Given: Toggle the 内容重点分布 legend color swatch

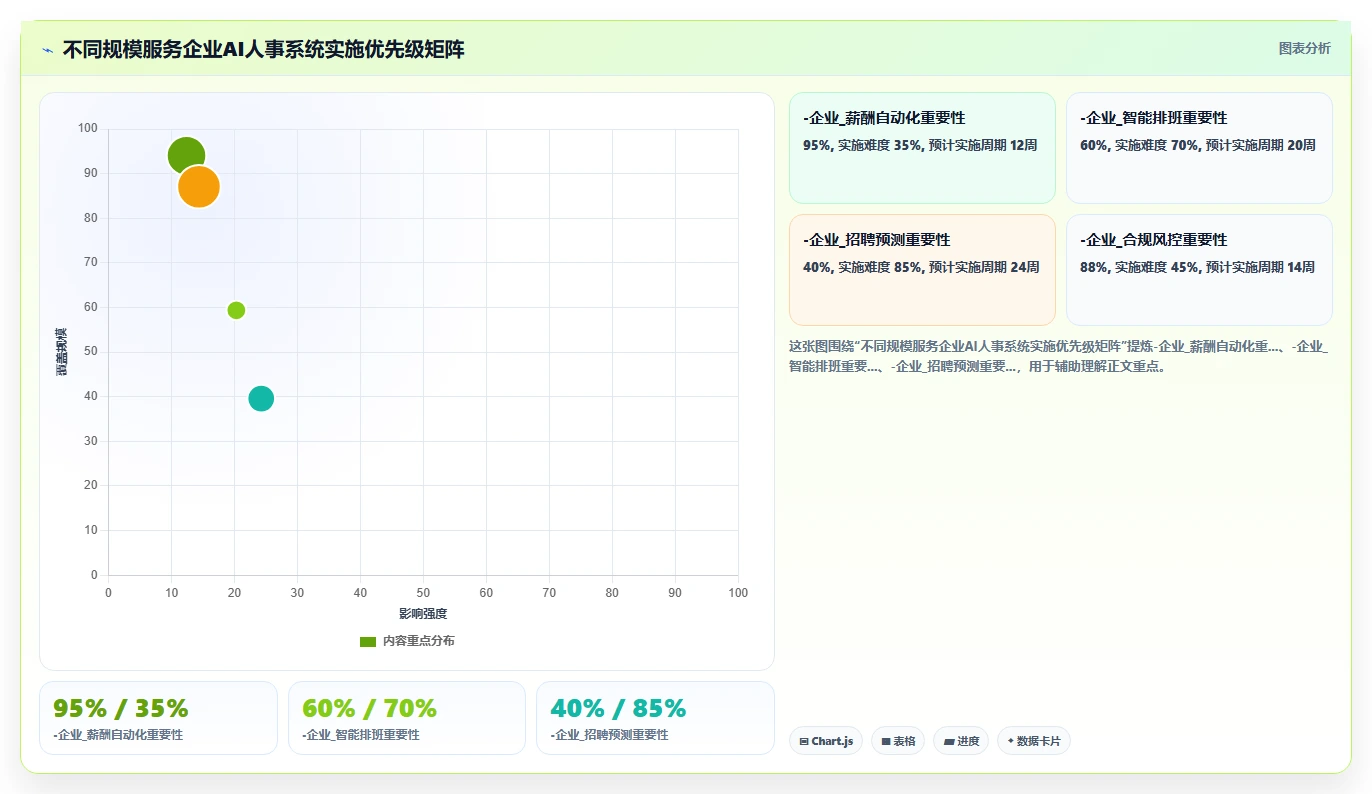Looking at the screenshot, I should point(368,641).
